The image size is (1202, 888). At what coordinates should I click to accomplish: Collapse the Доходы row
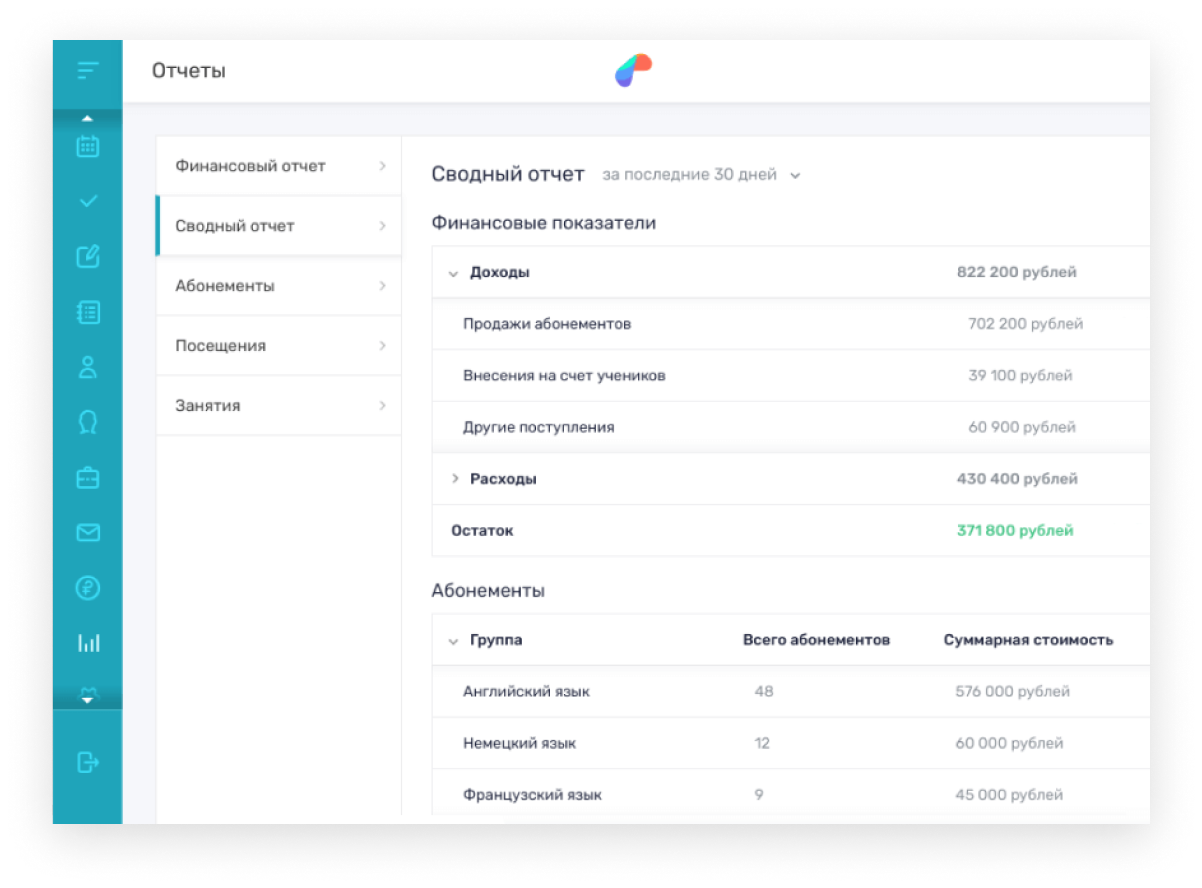pyautogui.click(x=453, y=273)
